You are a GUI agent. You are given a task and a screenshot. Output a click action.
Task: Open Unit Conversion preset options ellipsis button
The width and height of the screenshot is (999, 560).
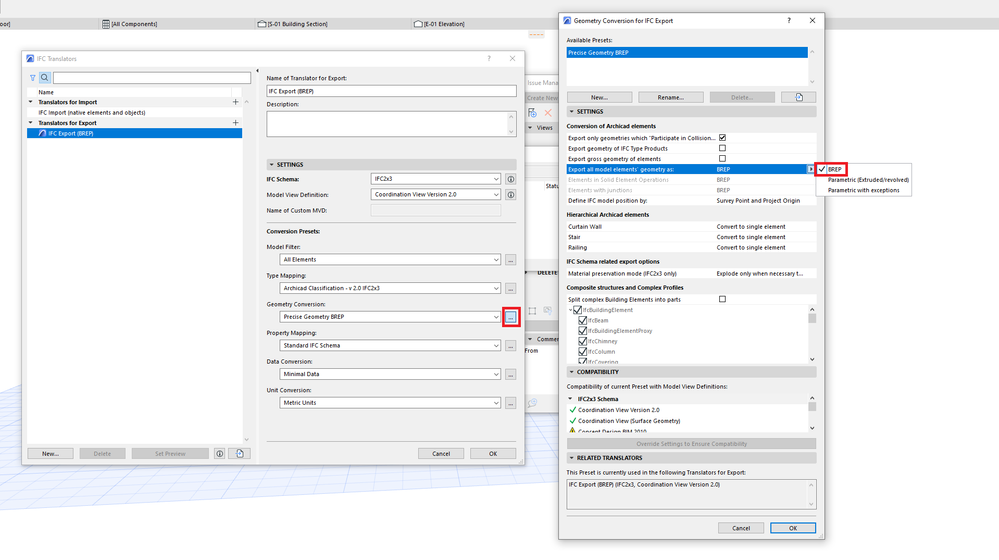tap(511, 403)
